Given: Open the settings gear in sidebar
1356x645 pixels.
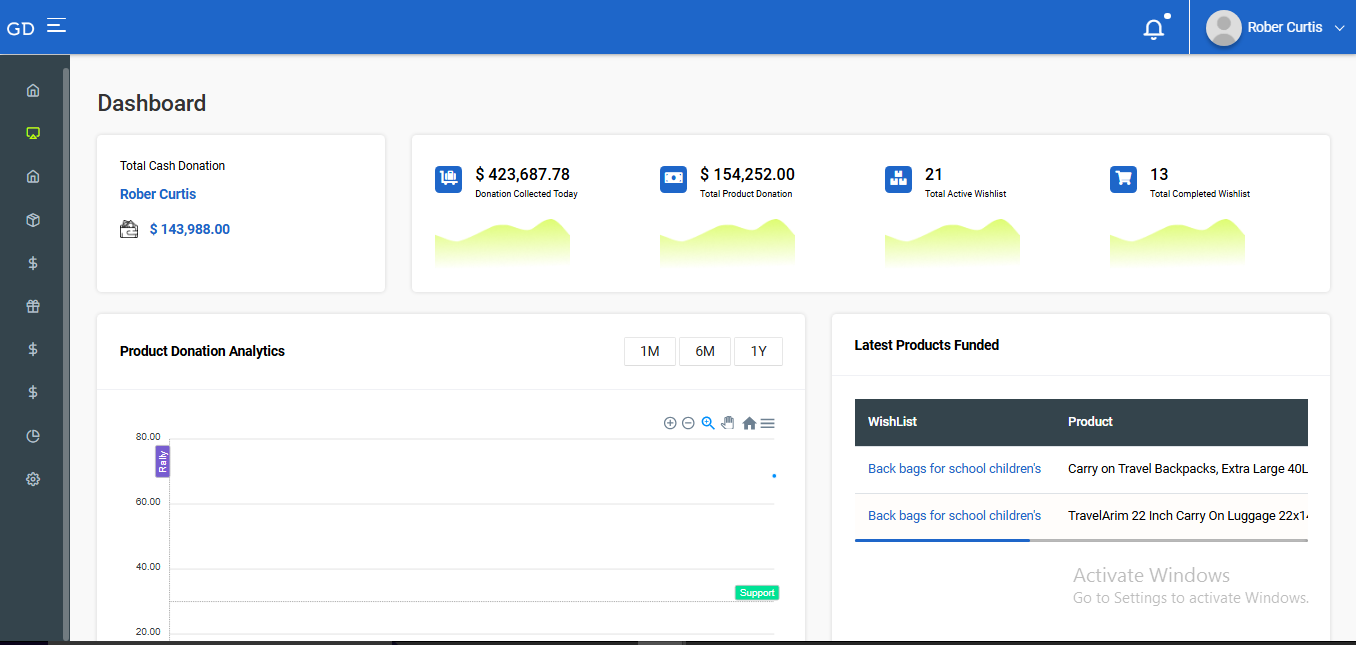Looking at the screenshot, I should (x=33, y=480).
